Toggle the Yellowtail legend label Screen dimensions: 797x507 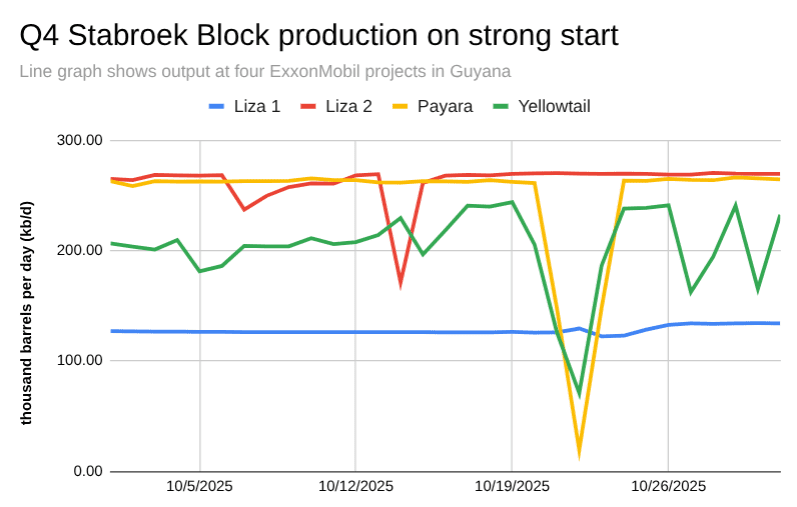click(554, 106)
